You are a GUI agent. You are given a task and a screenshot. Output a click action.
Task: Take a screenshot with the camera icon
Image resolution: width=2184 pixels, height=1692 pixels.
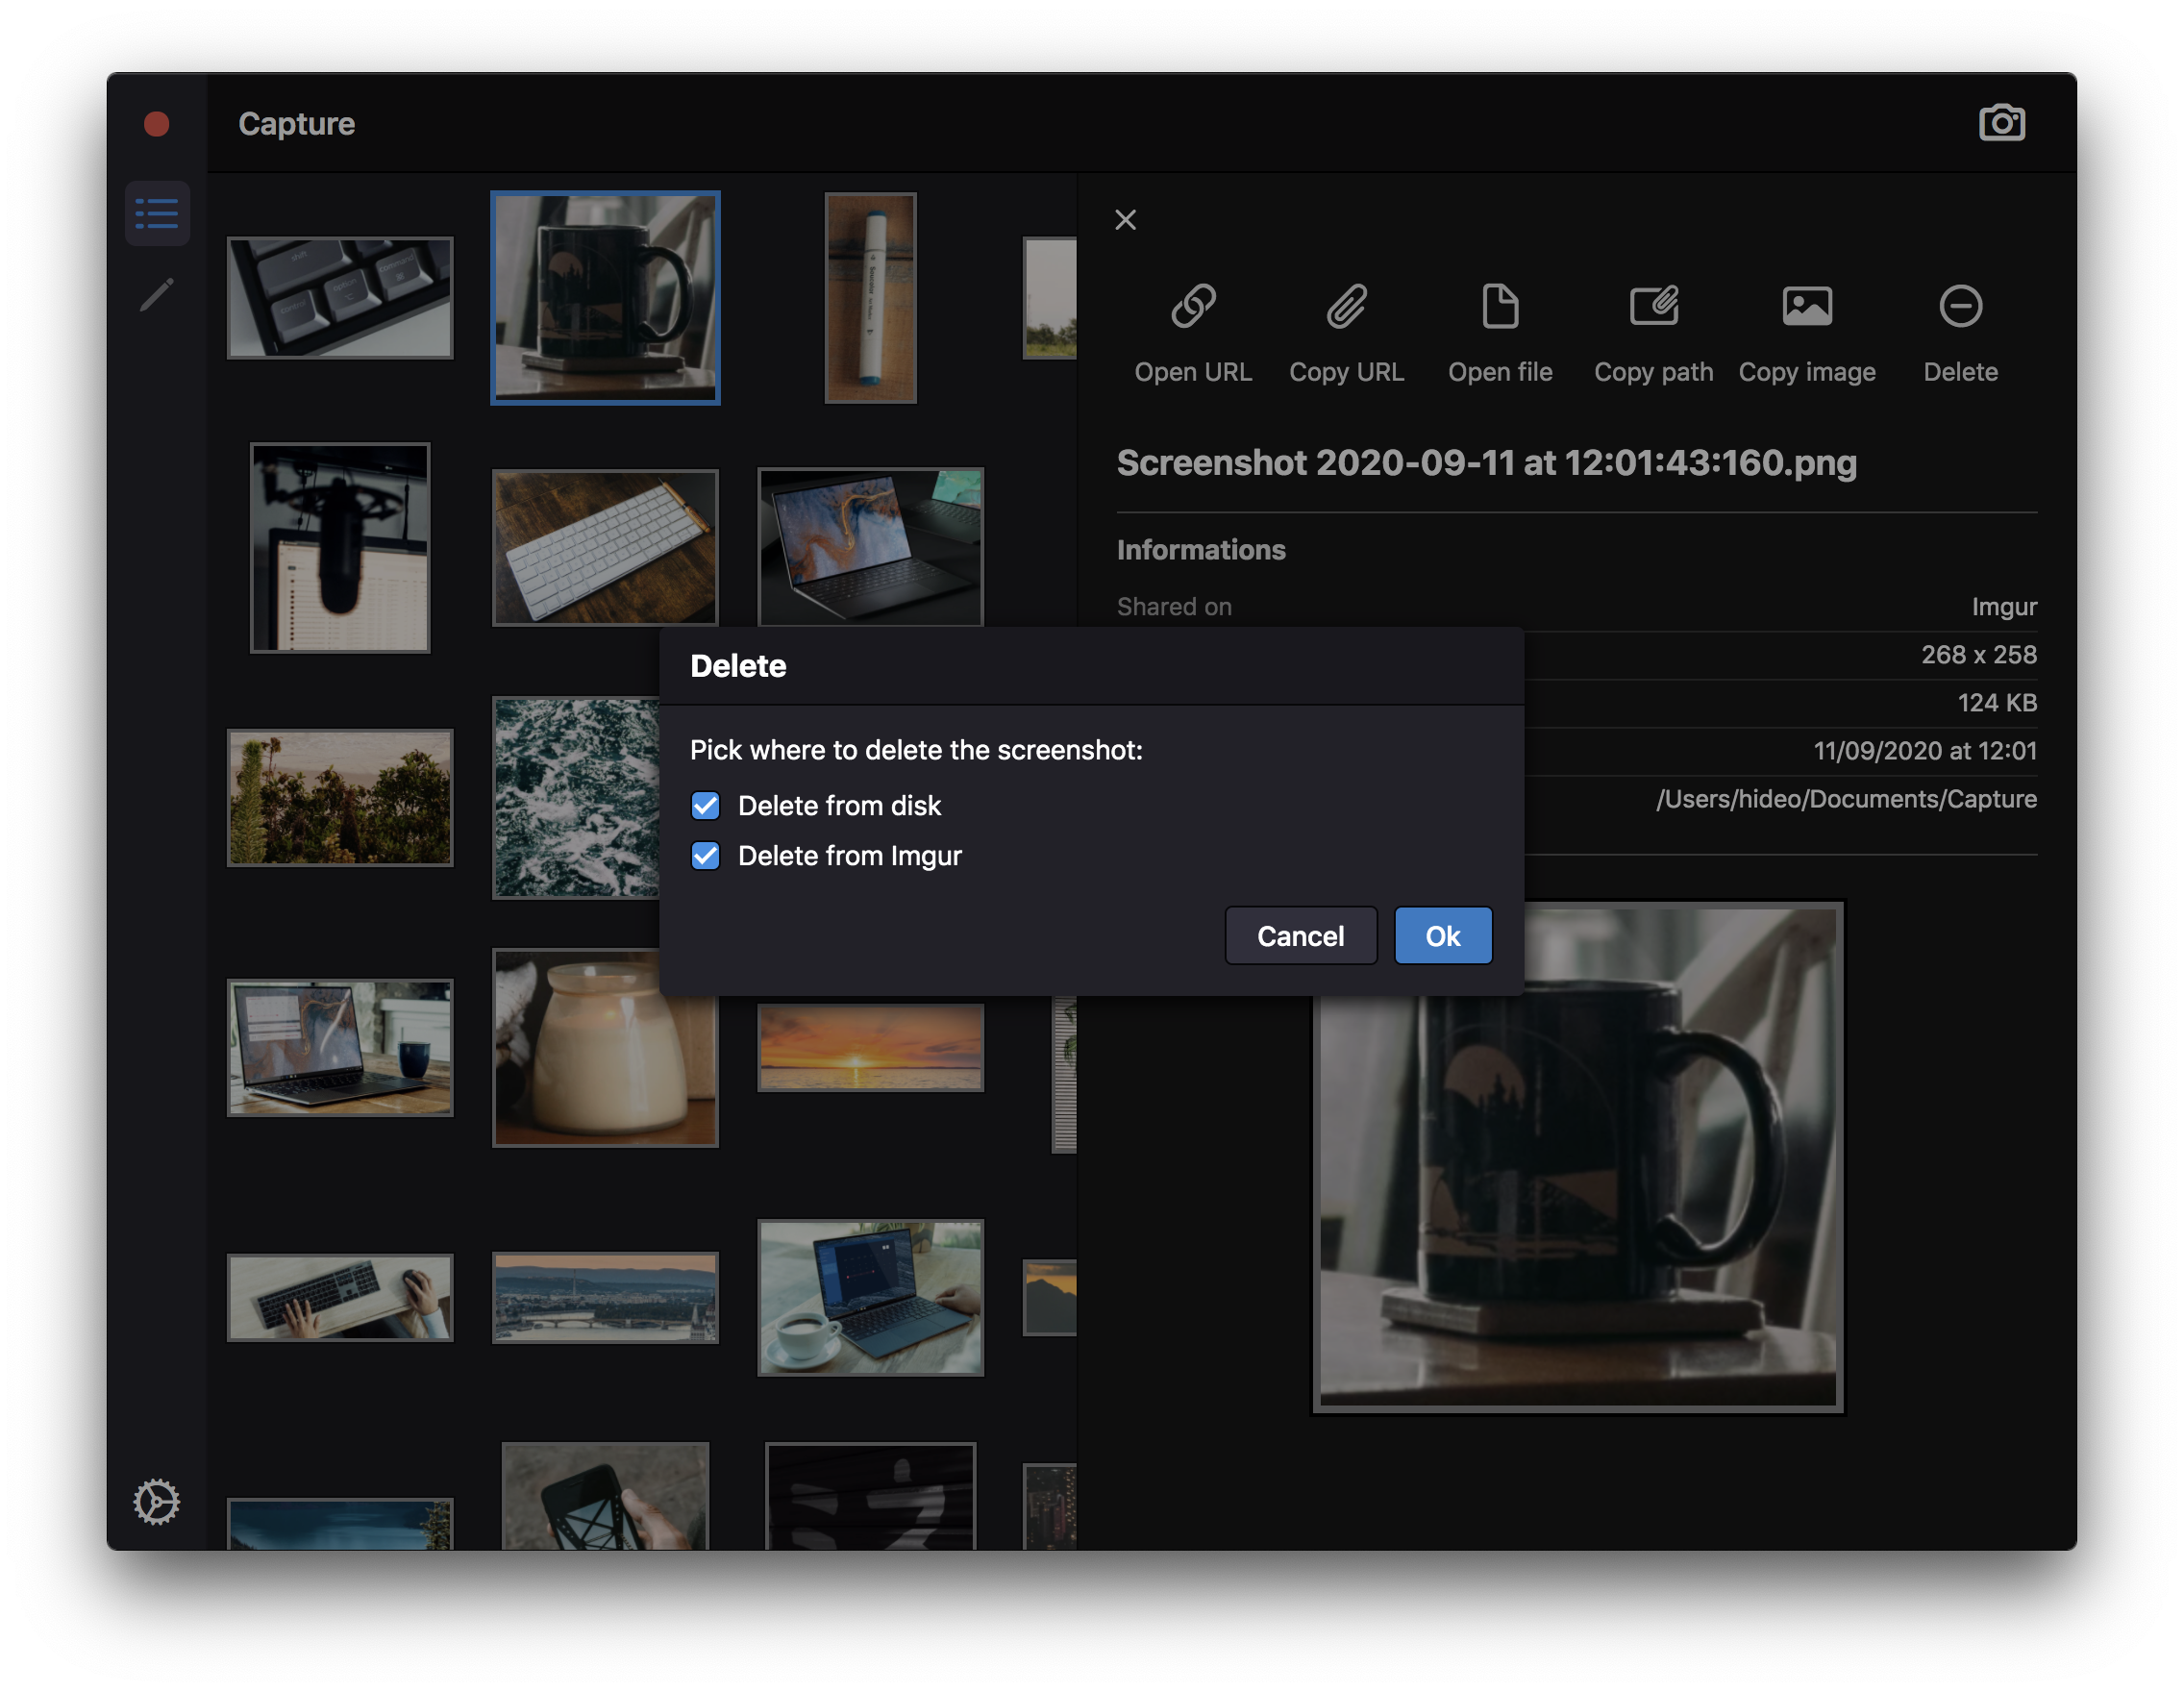point(2001,123)
